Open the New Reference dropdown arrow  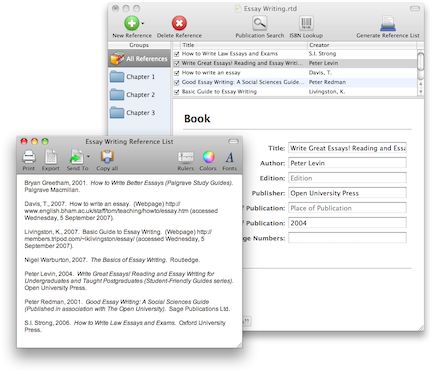click(x=143, y=24)
